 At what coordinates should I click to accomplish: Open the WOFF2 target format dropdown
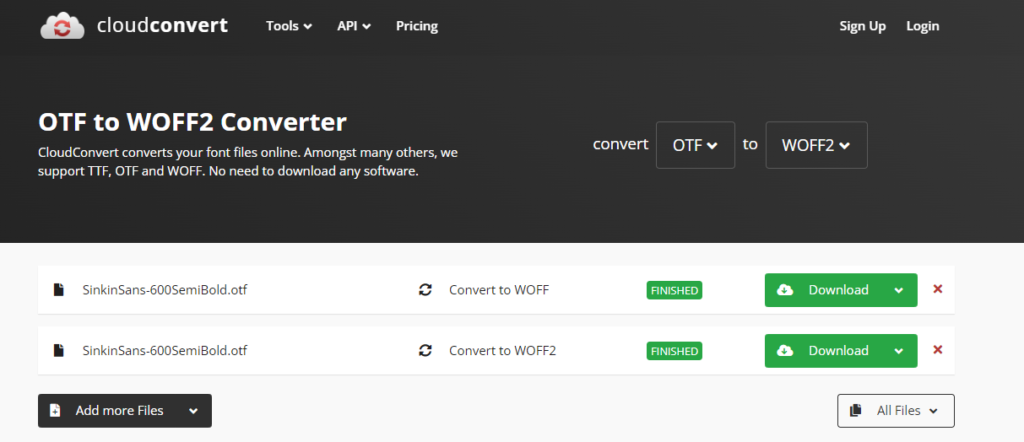tap(816, 145)
